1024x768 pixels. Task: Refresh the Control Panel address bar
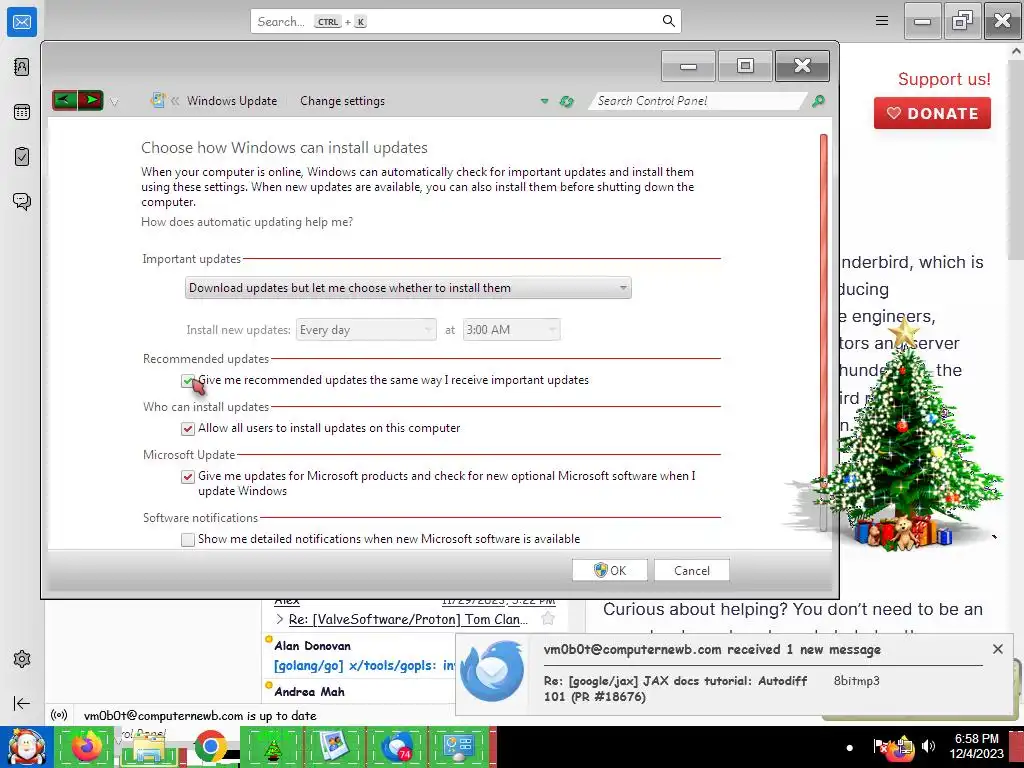(x=566, y=101)
